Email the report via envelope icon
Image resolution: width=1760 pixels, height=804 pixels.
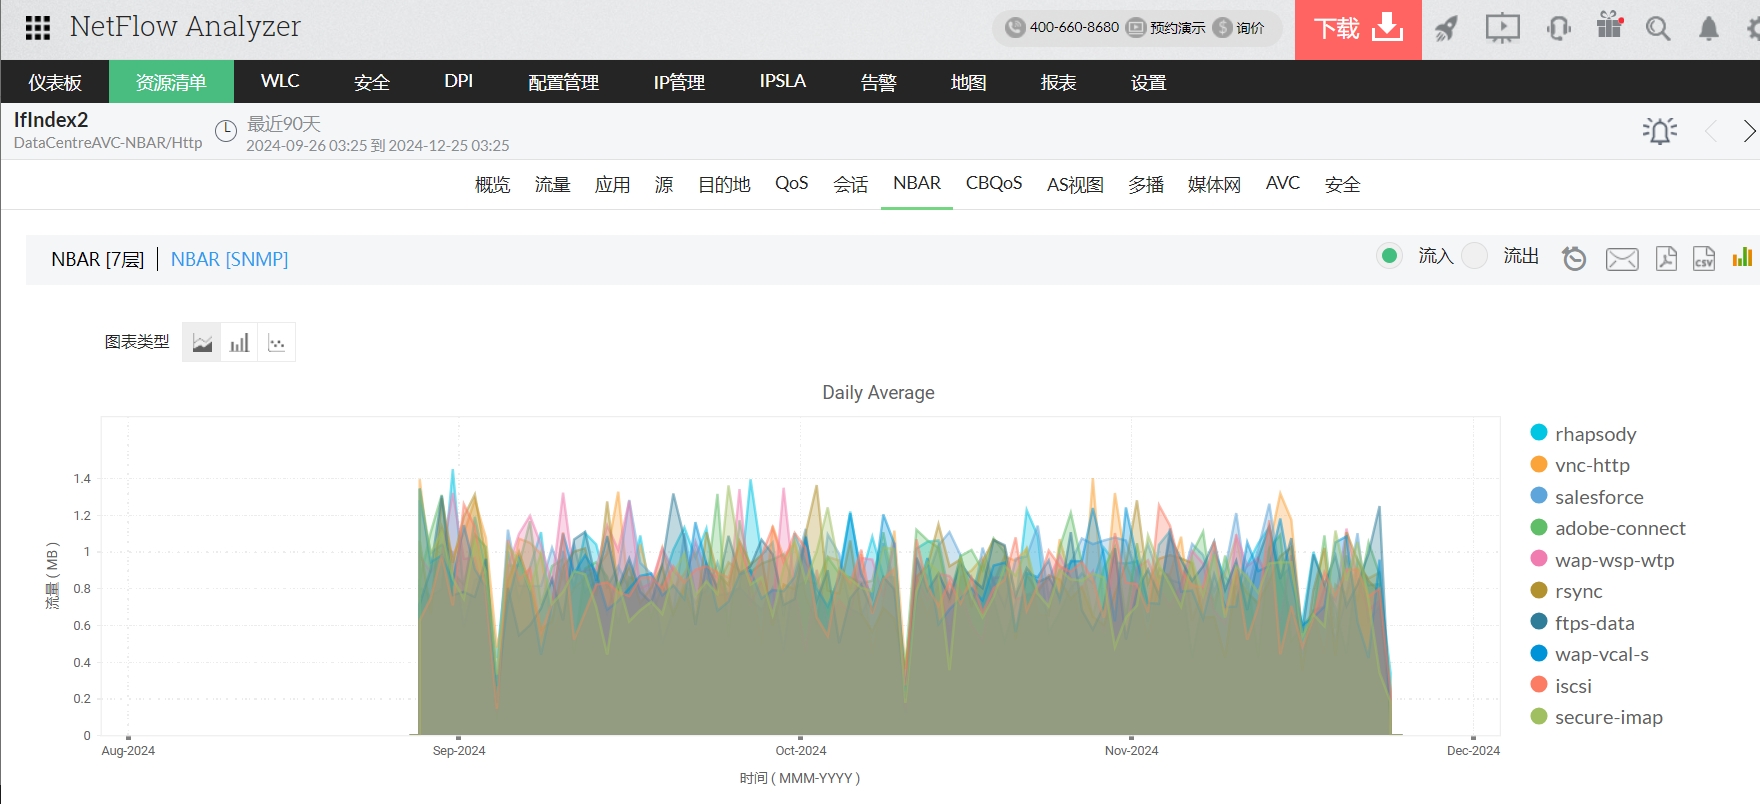click(1621, 259)
